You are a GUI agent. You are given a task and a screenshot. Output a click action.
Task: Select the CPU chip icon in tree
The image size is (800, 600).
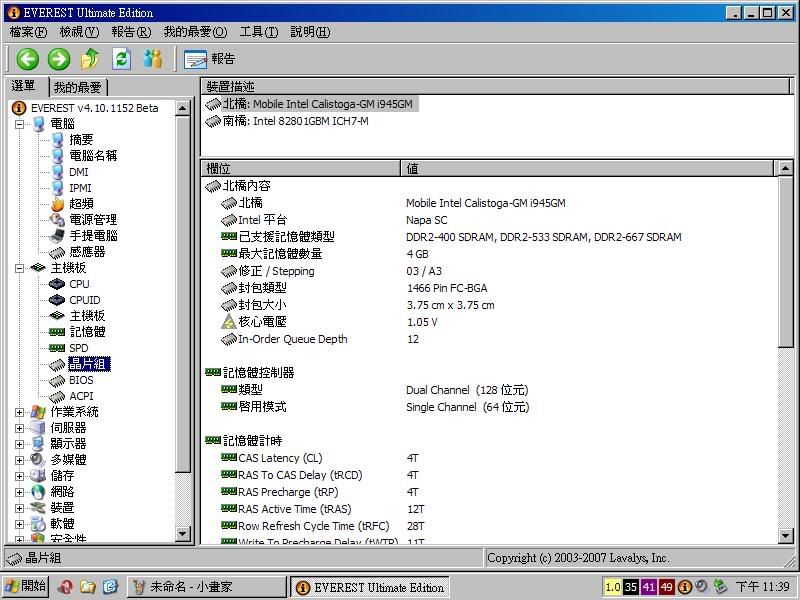[x=57, y=284]
